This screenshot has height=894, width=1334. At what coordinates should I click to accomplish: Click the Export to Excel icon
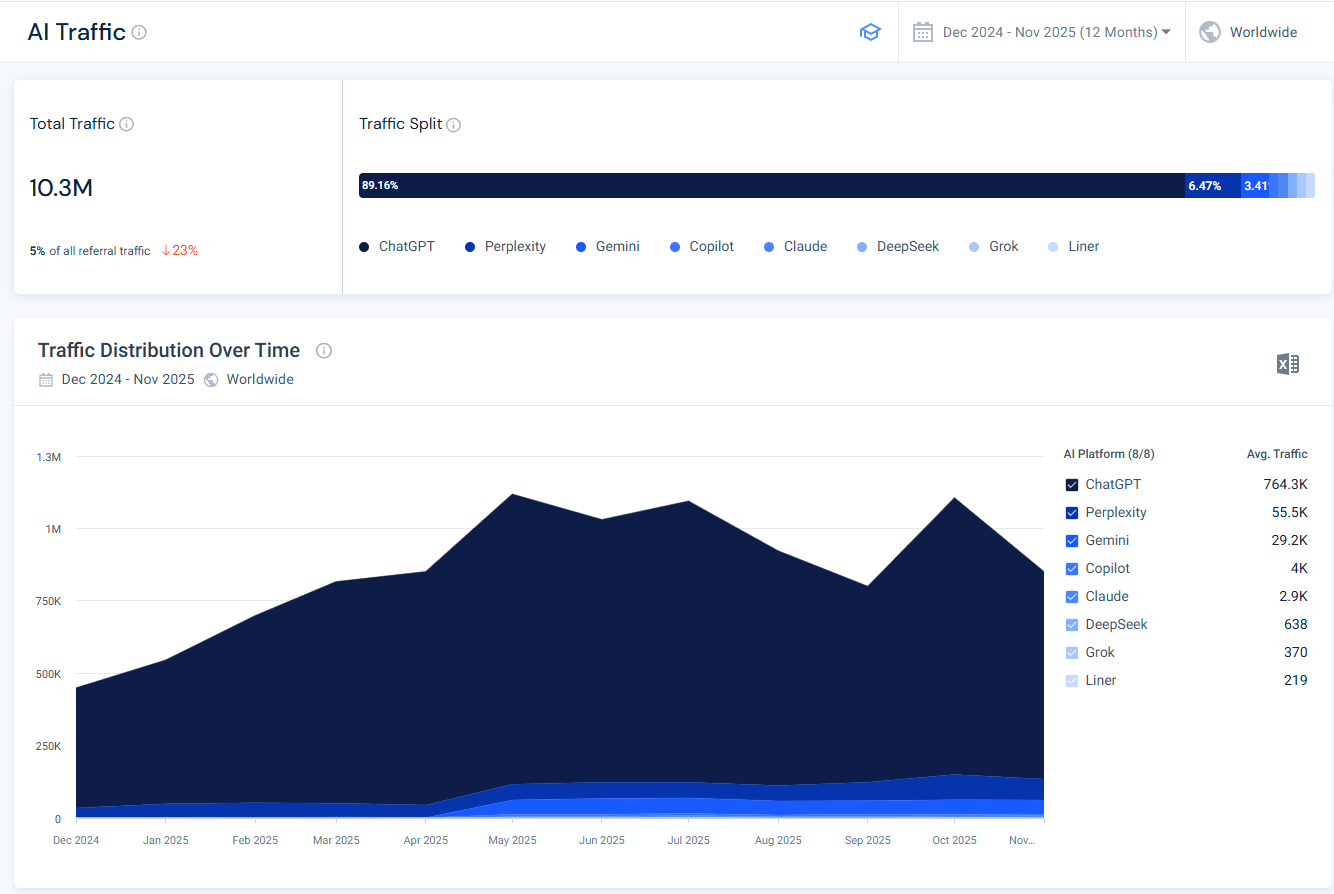click(x=1287, y=364)
